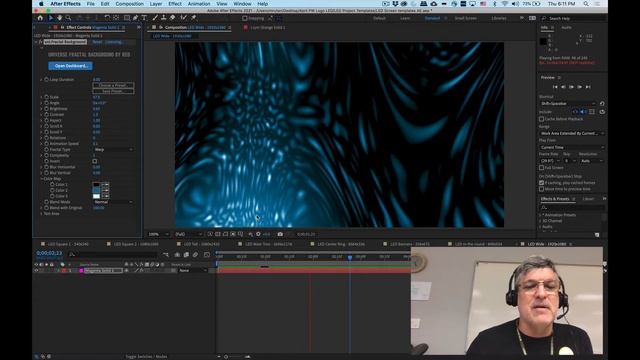Screen dimensions: 640x360
Task: Select the Roto Brush tool
Action: [183, 18]
